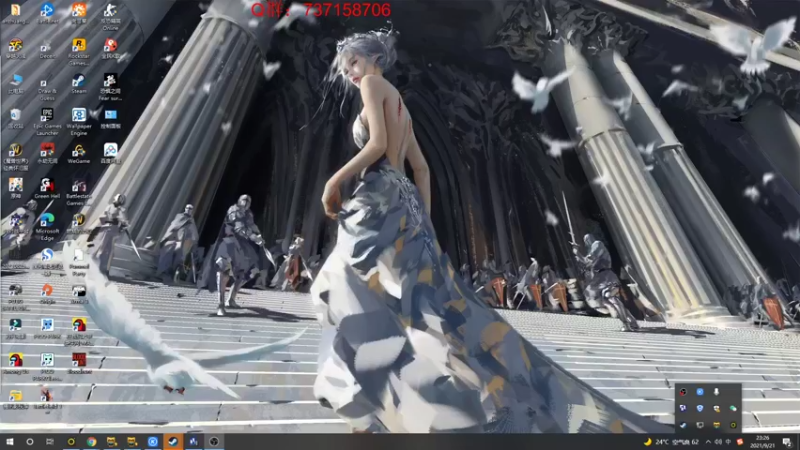
Task: Open Battlestate Games launcher icon
Action: tap(79, 192)
